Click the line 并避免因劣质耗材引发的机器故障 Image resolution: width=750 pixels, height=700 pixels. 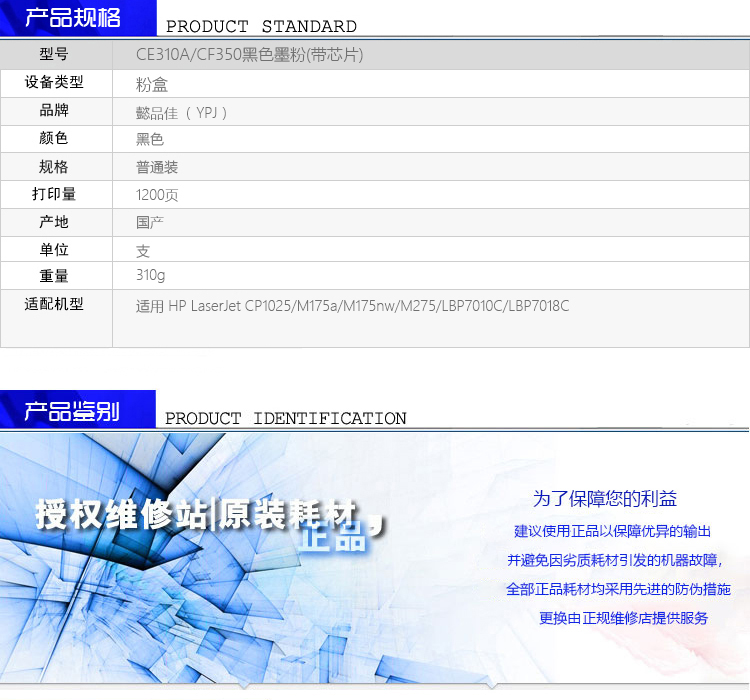point(615,560)
